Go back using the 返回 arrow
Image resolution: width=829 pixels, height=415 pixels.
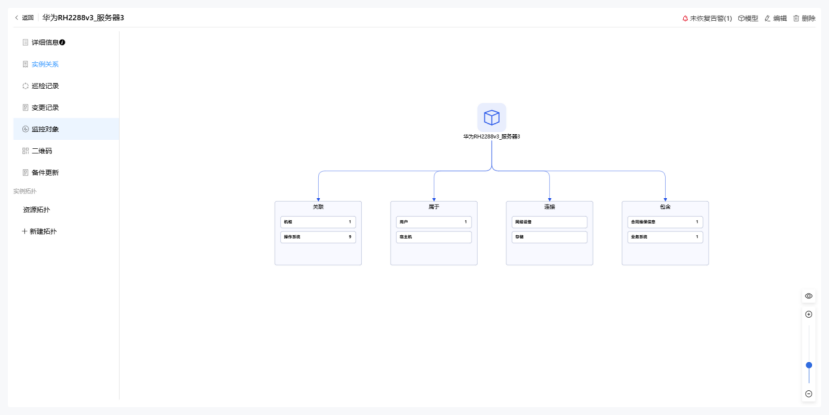[24, 17]
